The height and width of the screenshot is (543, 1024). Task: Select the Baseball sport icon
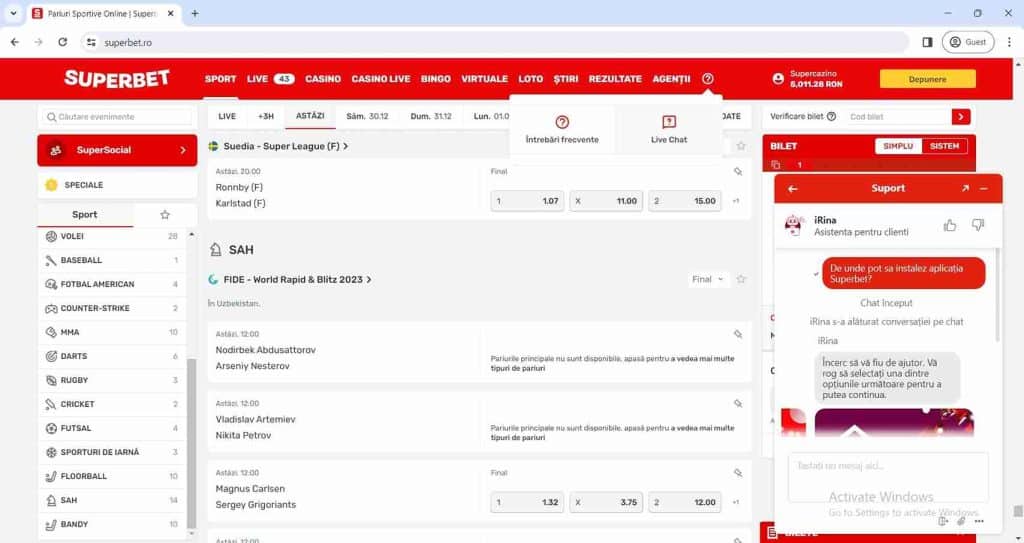(x=51, y=260)
